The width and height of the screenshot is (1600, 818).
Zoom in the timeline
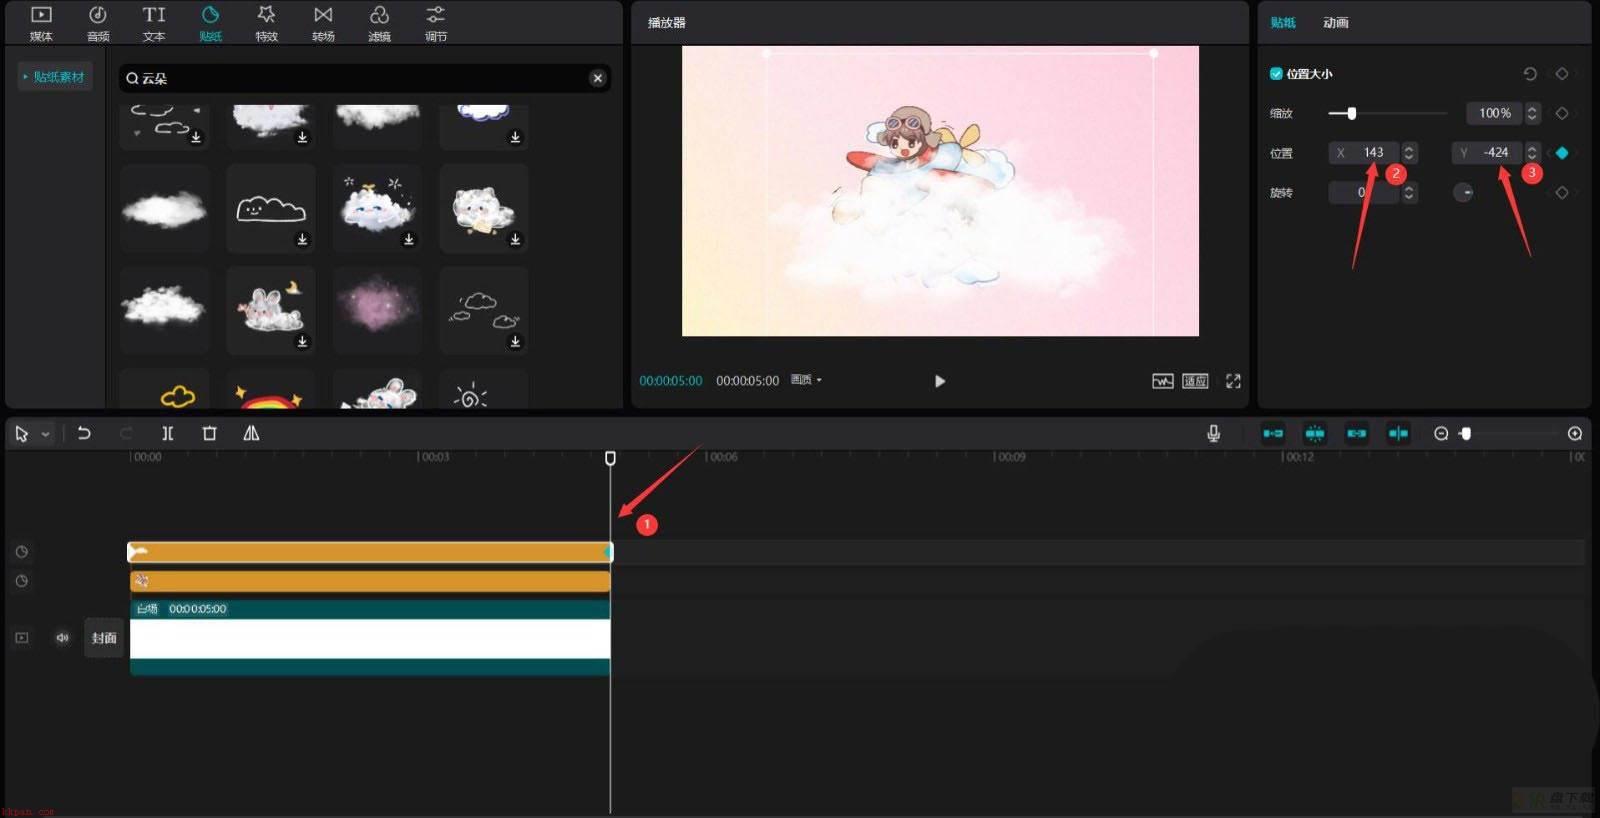[x=1575, y=433]
